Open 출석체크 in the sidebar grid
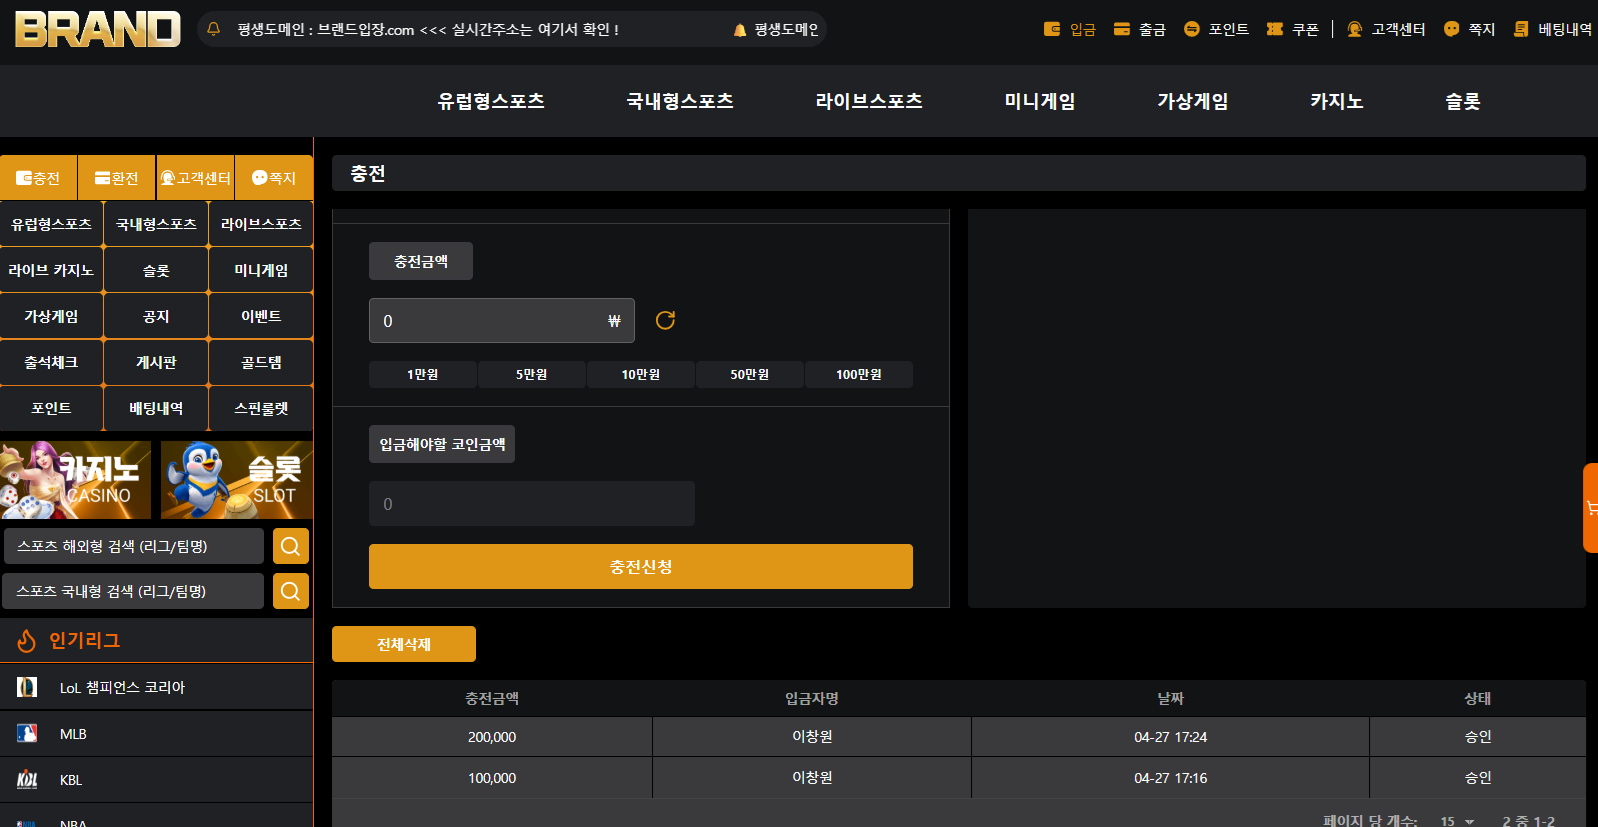Image resolution: width=1598 pixels, height=827 pixels. coord(51,362)
